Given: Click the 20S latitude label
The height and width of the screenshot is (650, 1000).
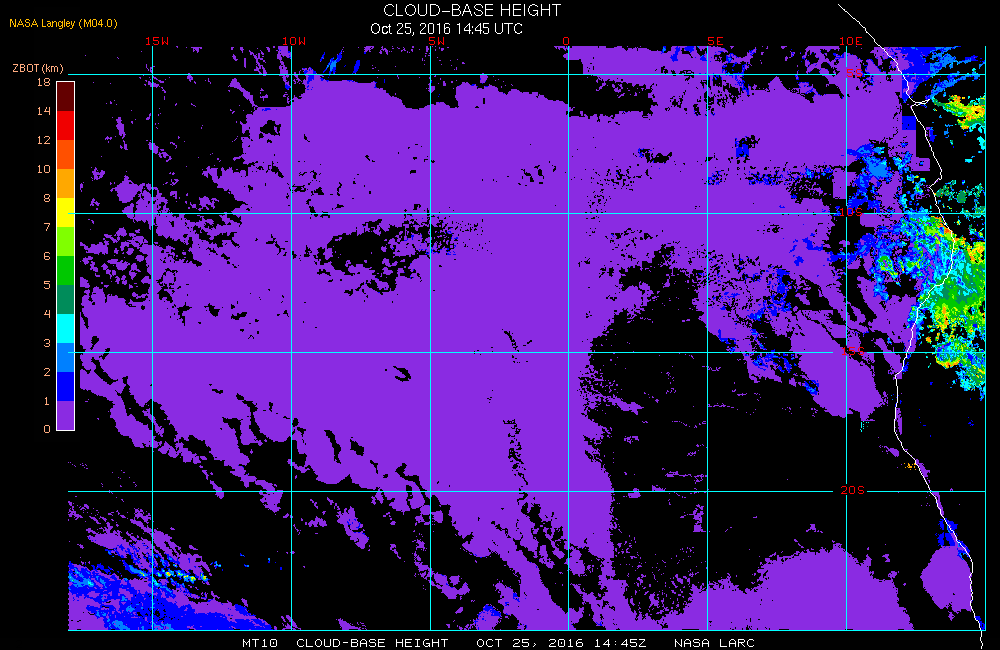Looking at the screenshot, I should point(853,490).
